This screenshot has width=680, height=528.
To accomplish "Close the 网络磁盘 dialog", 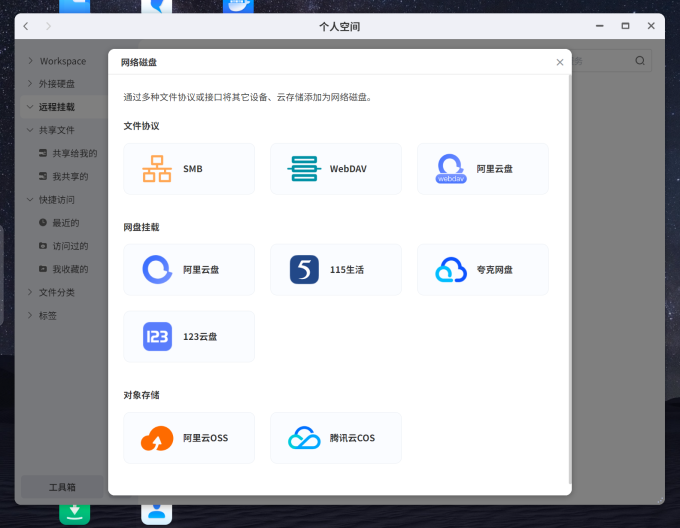I will (560, 62).
